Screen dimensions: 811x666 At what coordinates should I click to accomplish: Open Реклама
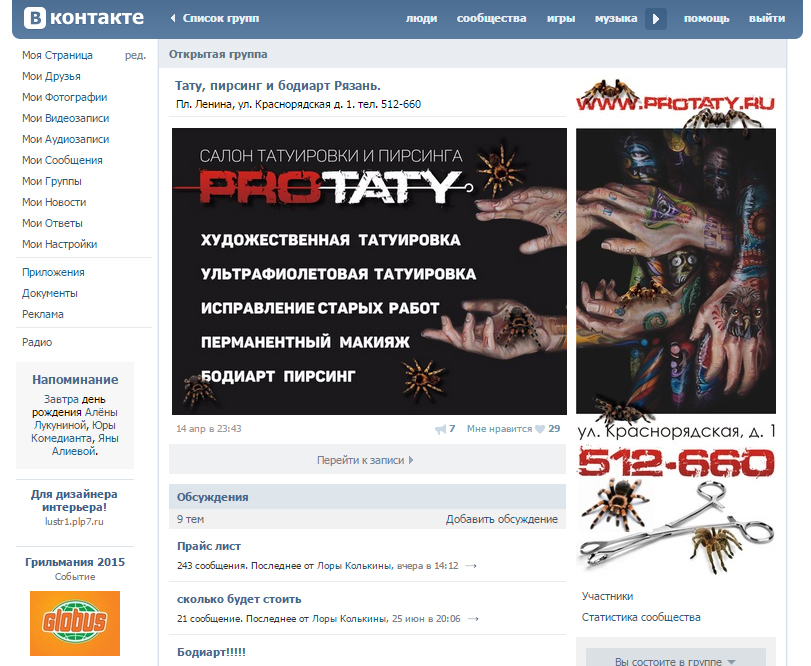(x=43, y=314)
